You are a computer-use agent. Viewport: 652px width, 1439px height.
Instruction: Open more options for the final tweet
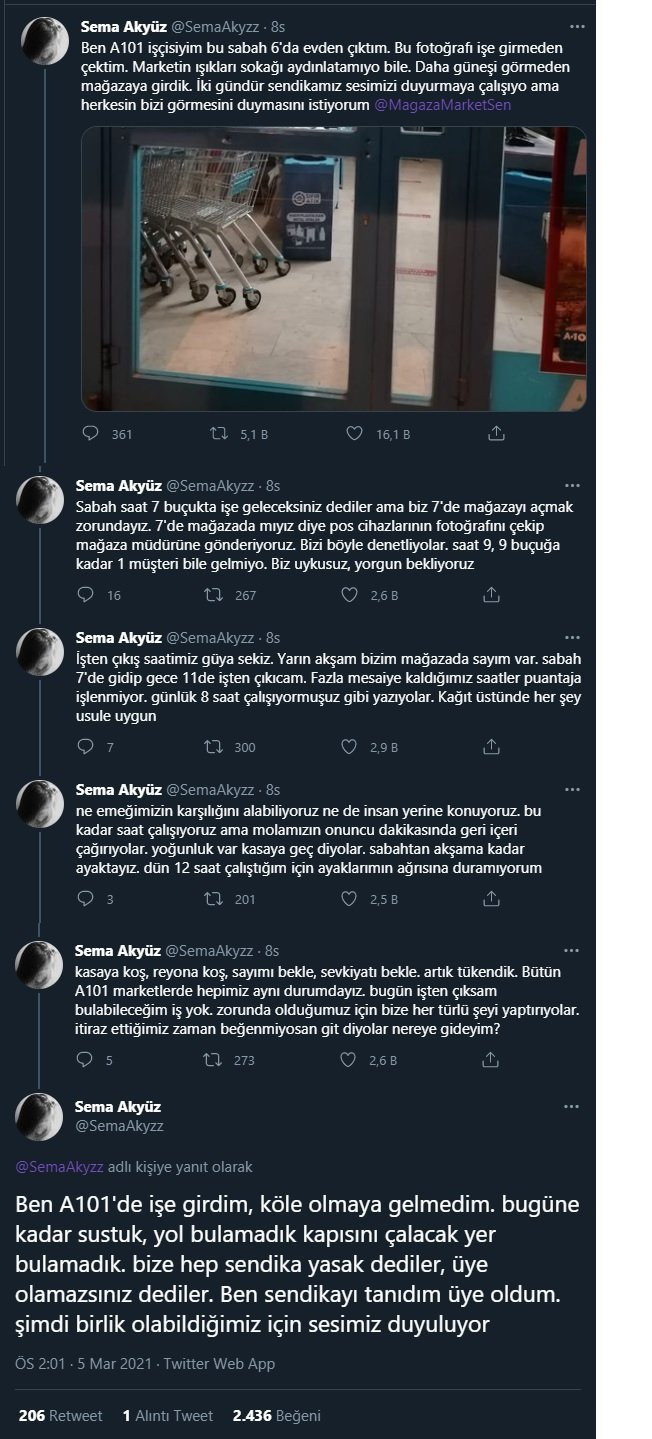(x=573, y=1106)
